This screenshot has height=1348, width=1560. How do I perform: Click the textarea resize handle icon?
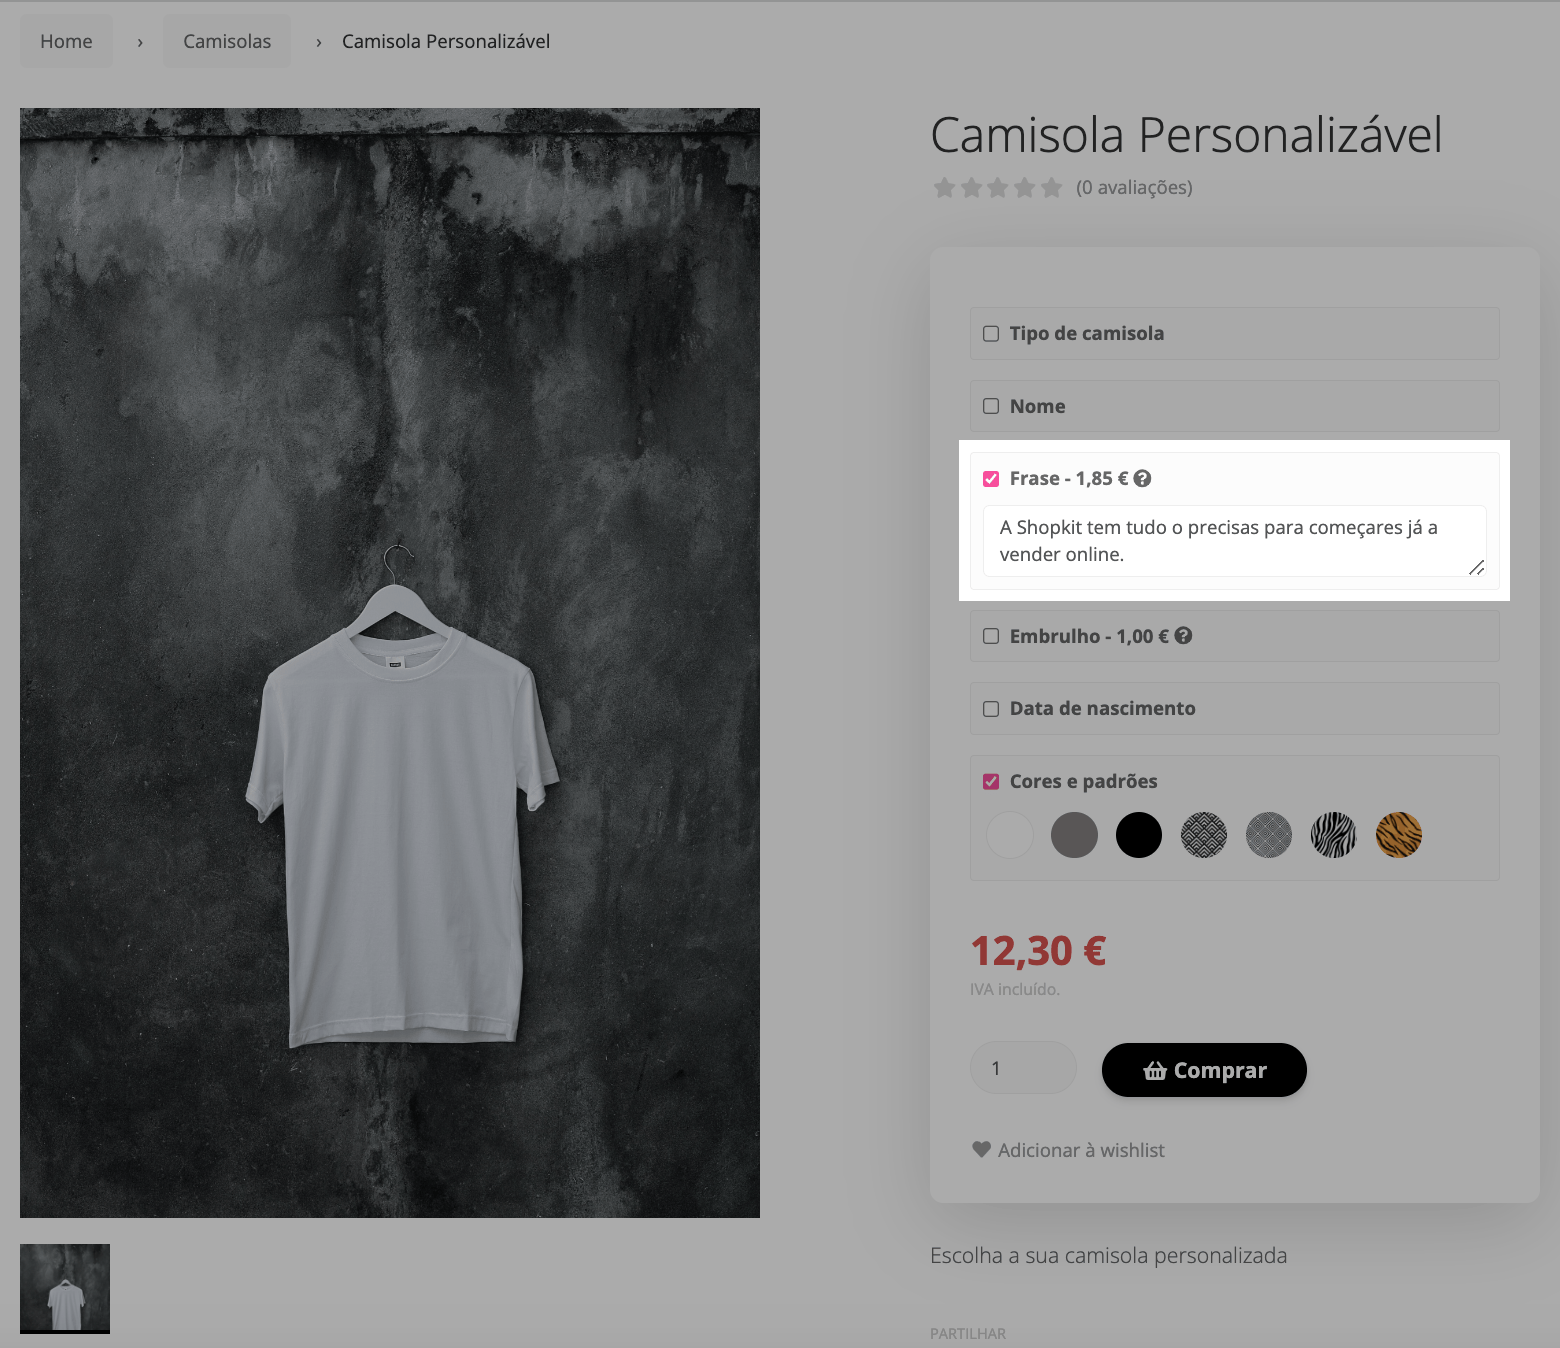(1476, 567)
